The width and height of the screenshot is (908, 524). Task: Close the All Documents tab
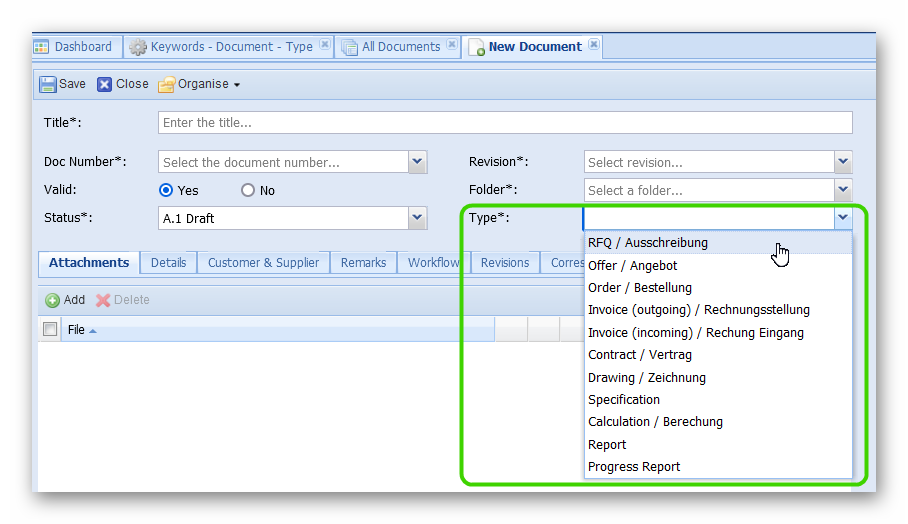(451, 46)
